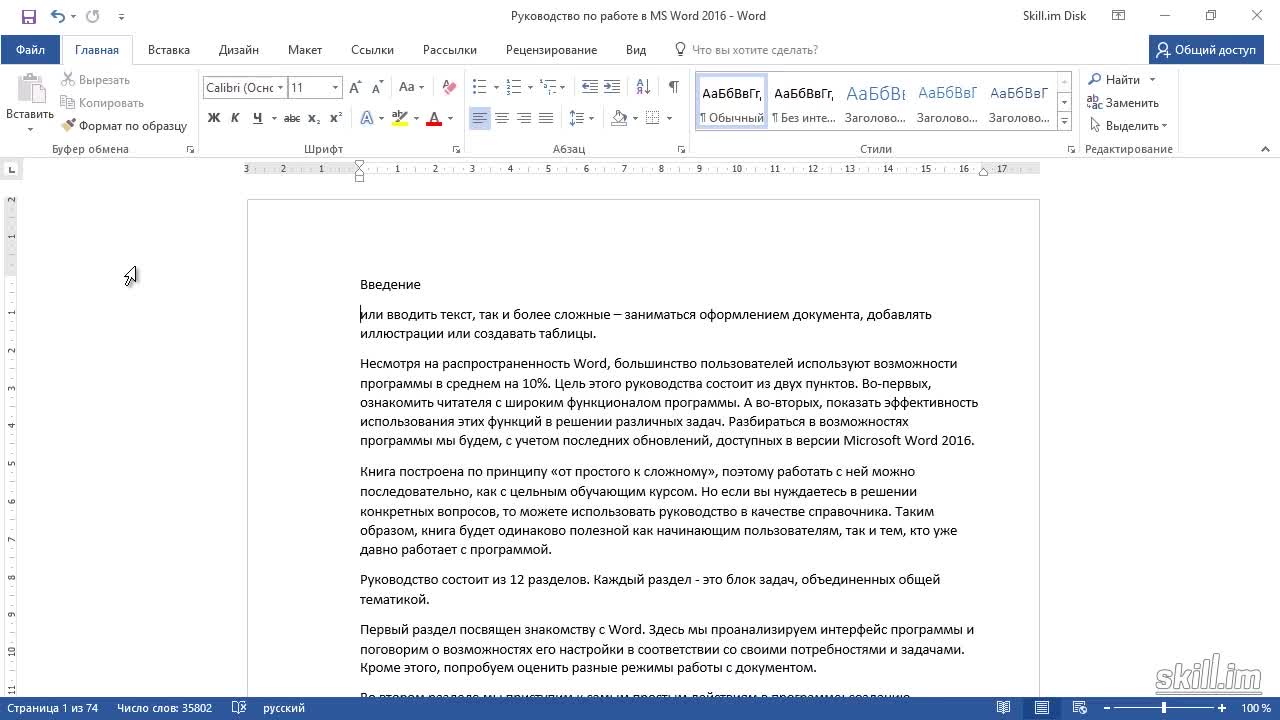This screenshot has width=1280, height=720.
Task: Click the Share (Общий доступ) button
Action: tap(1206, 50)
